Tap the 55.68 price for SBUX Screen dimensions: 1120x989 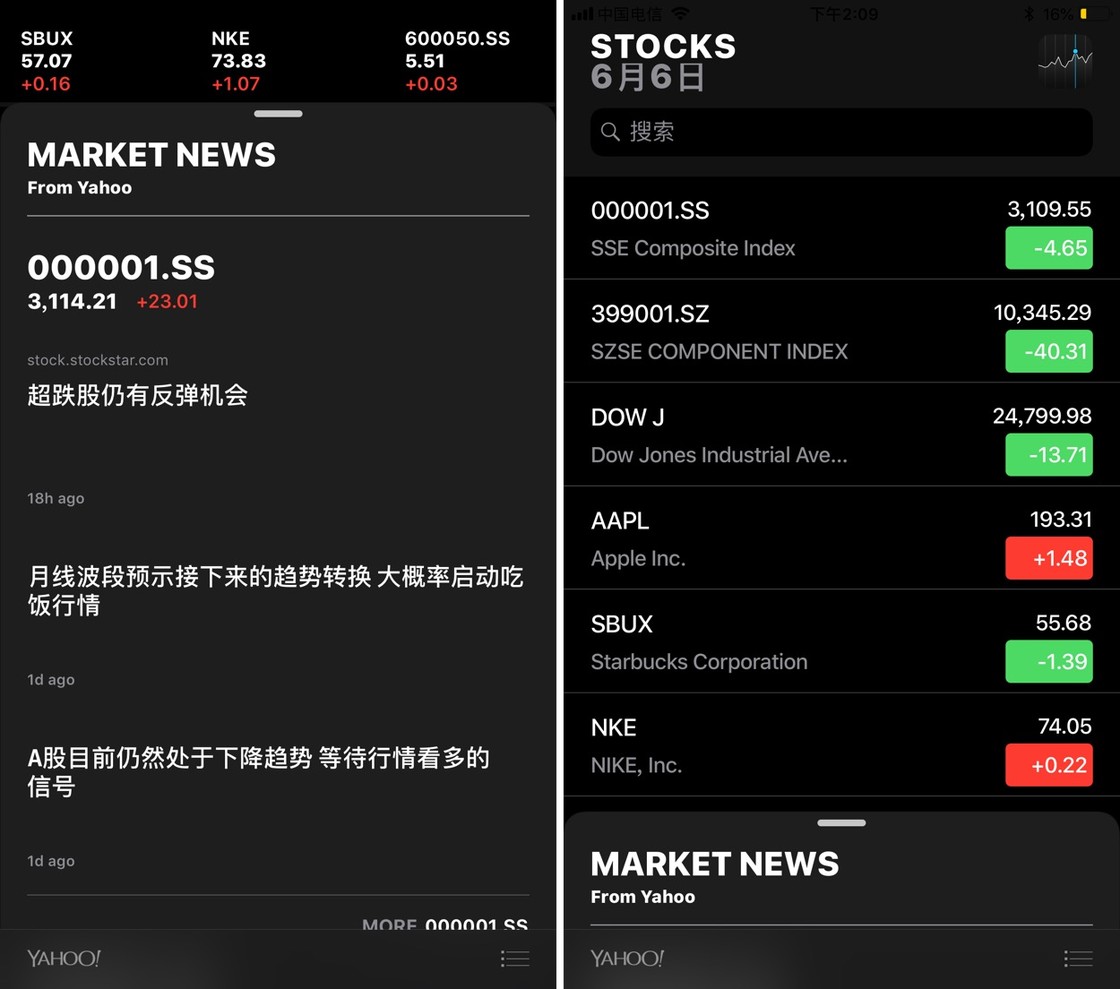pos(1064,623)
